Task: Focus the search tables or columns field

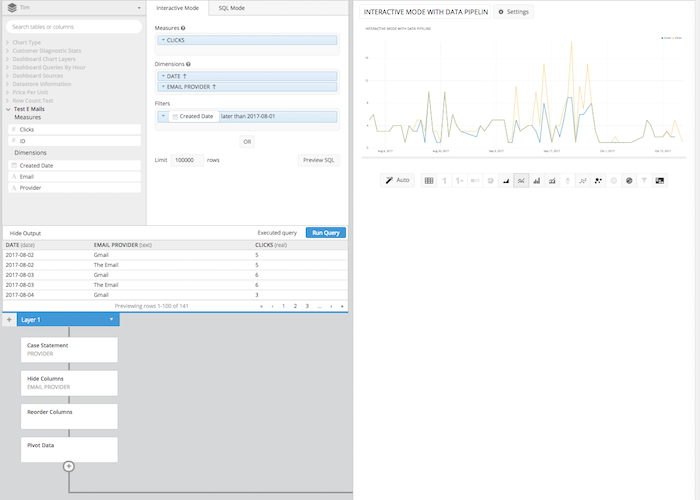Action: pos(74,27)
